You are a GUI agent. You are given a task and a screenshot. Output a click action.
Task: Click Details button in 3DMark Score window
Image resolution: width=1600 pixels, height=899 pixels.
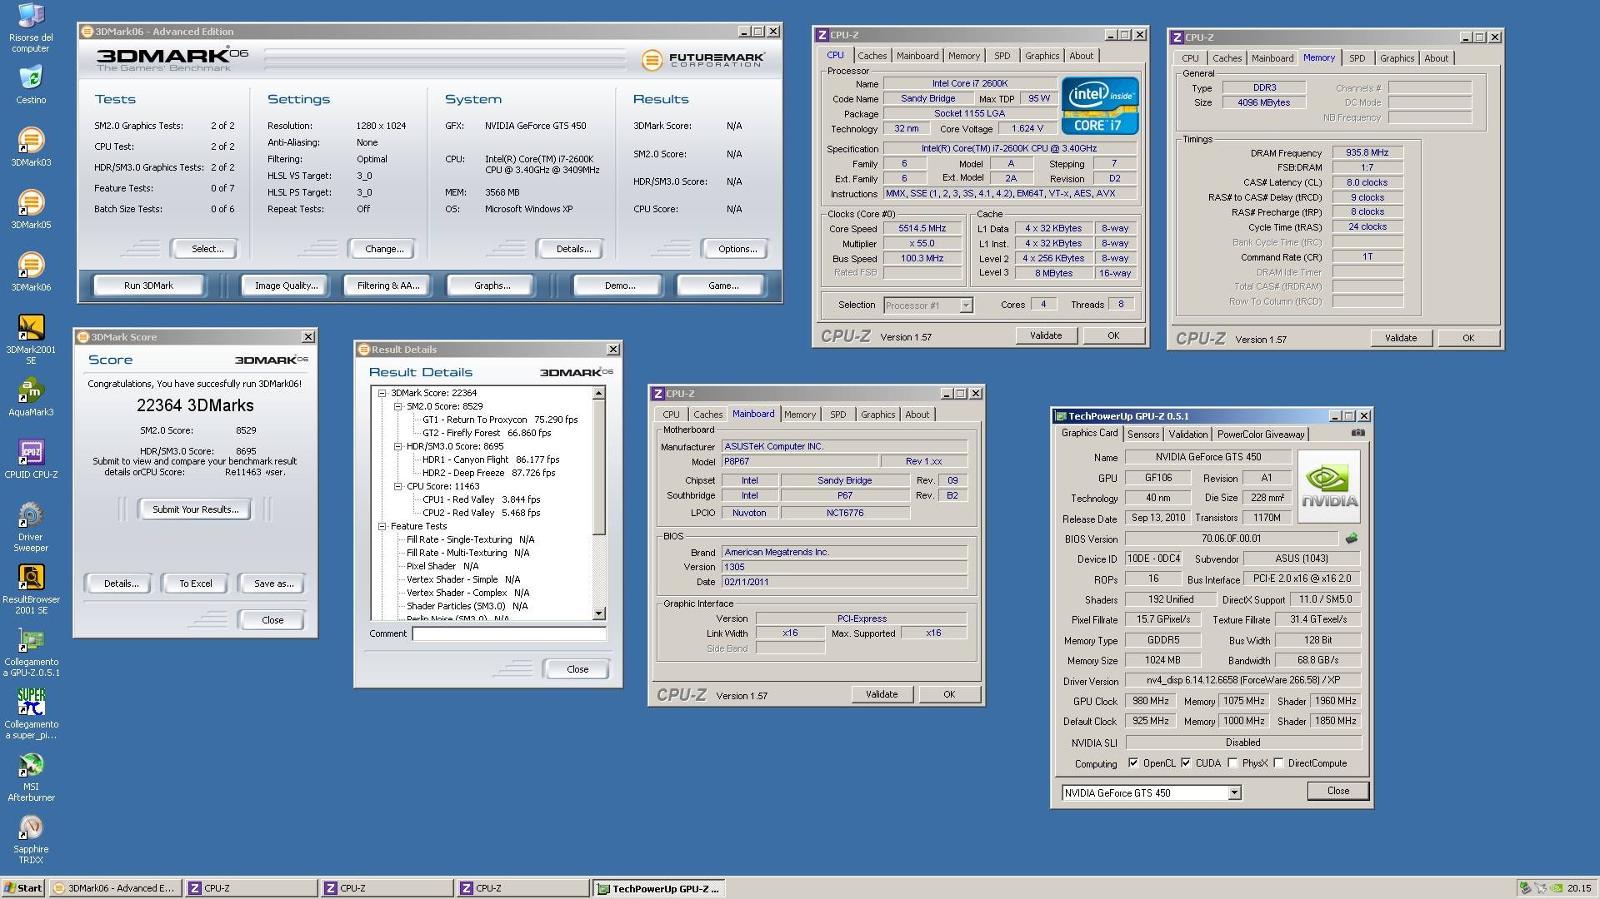tap(120, 584)
